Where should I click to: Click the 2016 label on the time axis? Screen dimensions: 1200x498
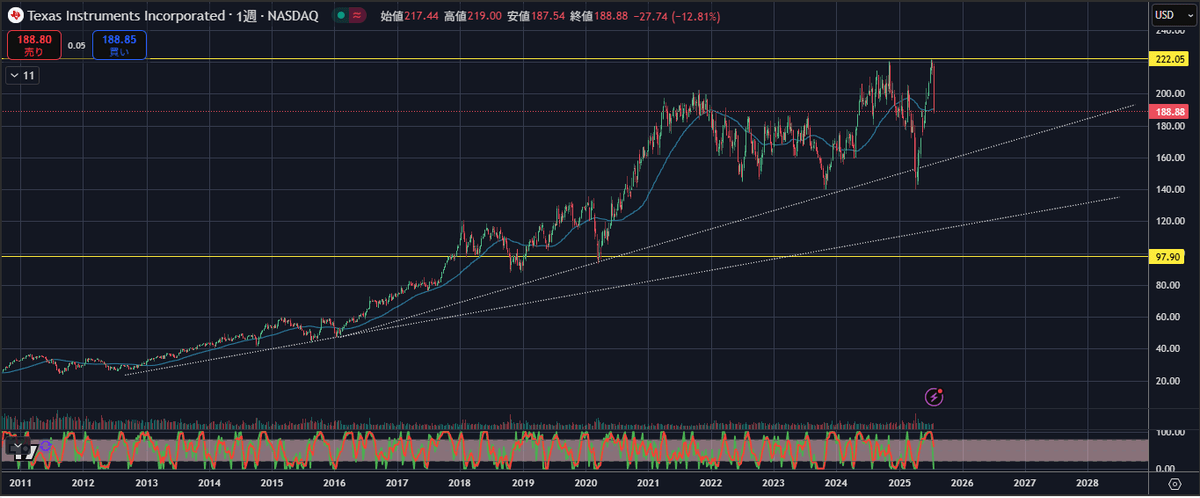pyautogui.click(x=334, y=482)
